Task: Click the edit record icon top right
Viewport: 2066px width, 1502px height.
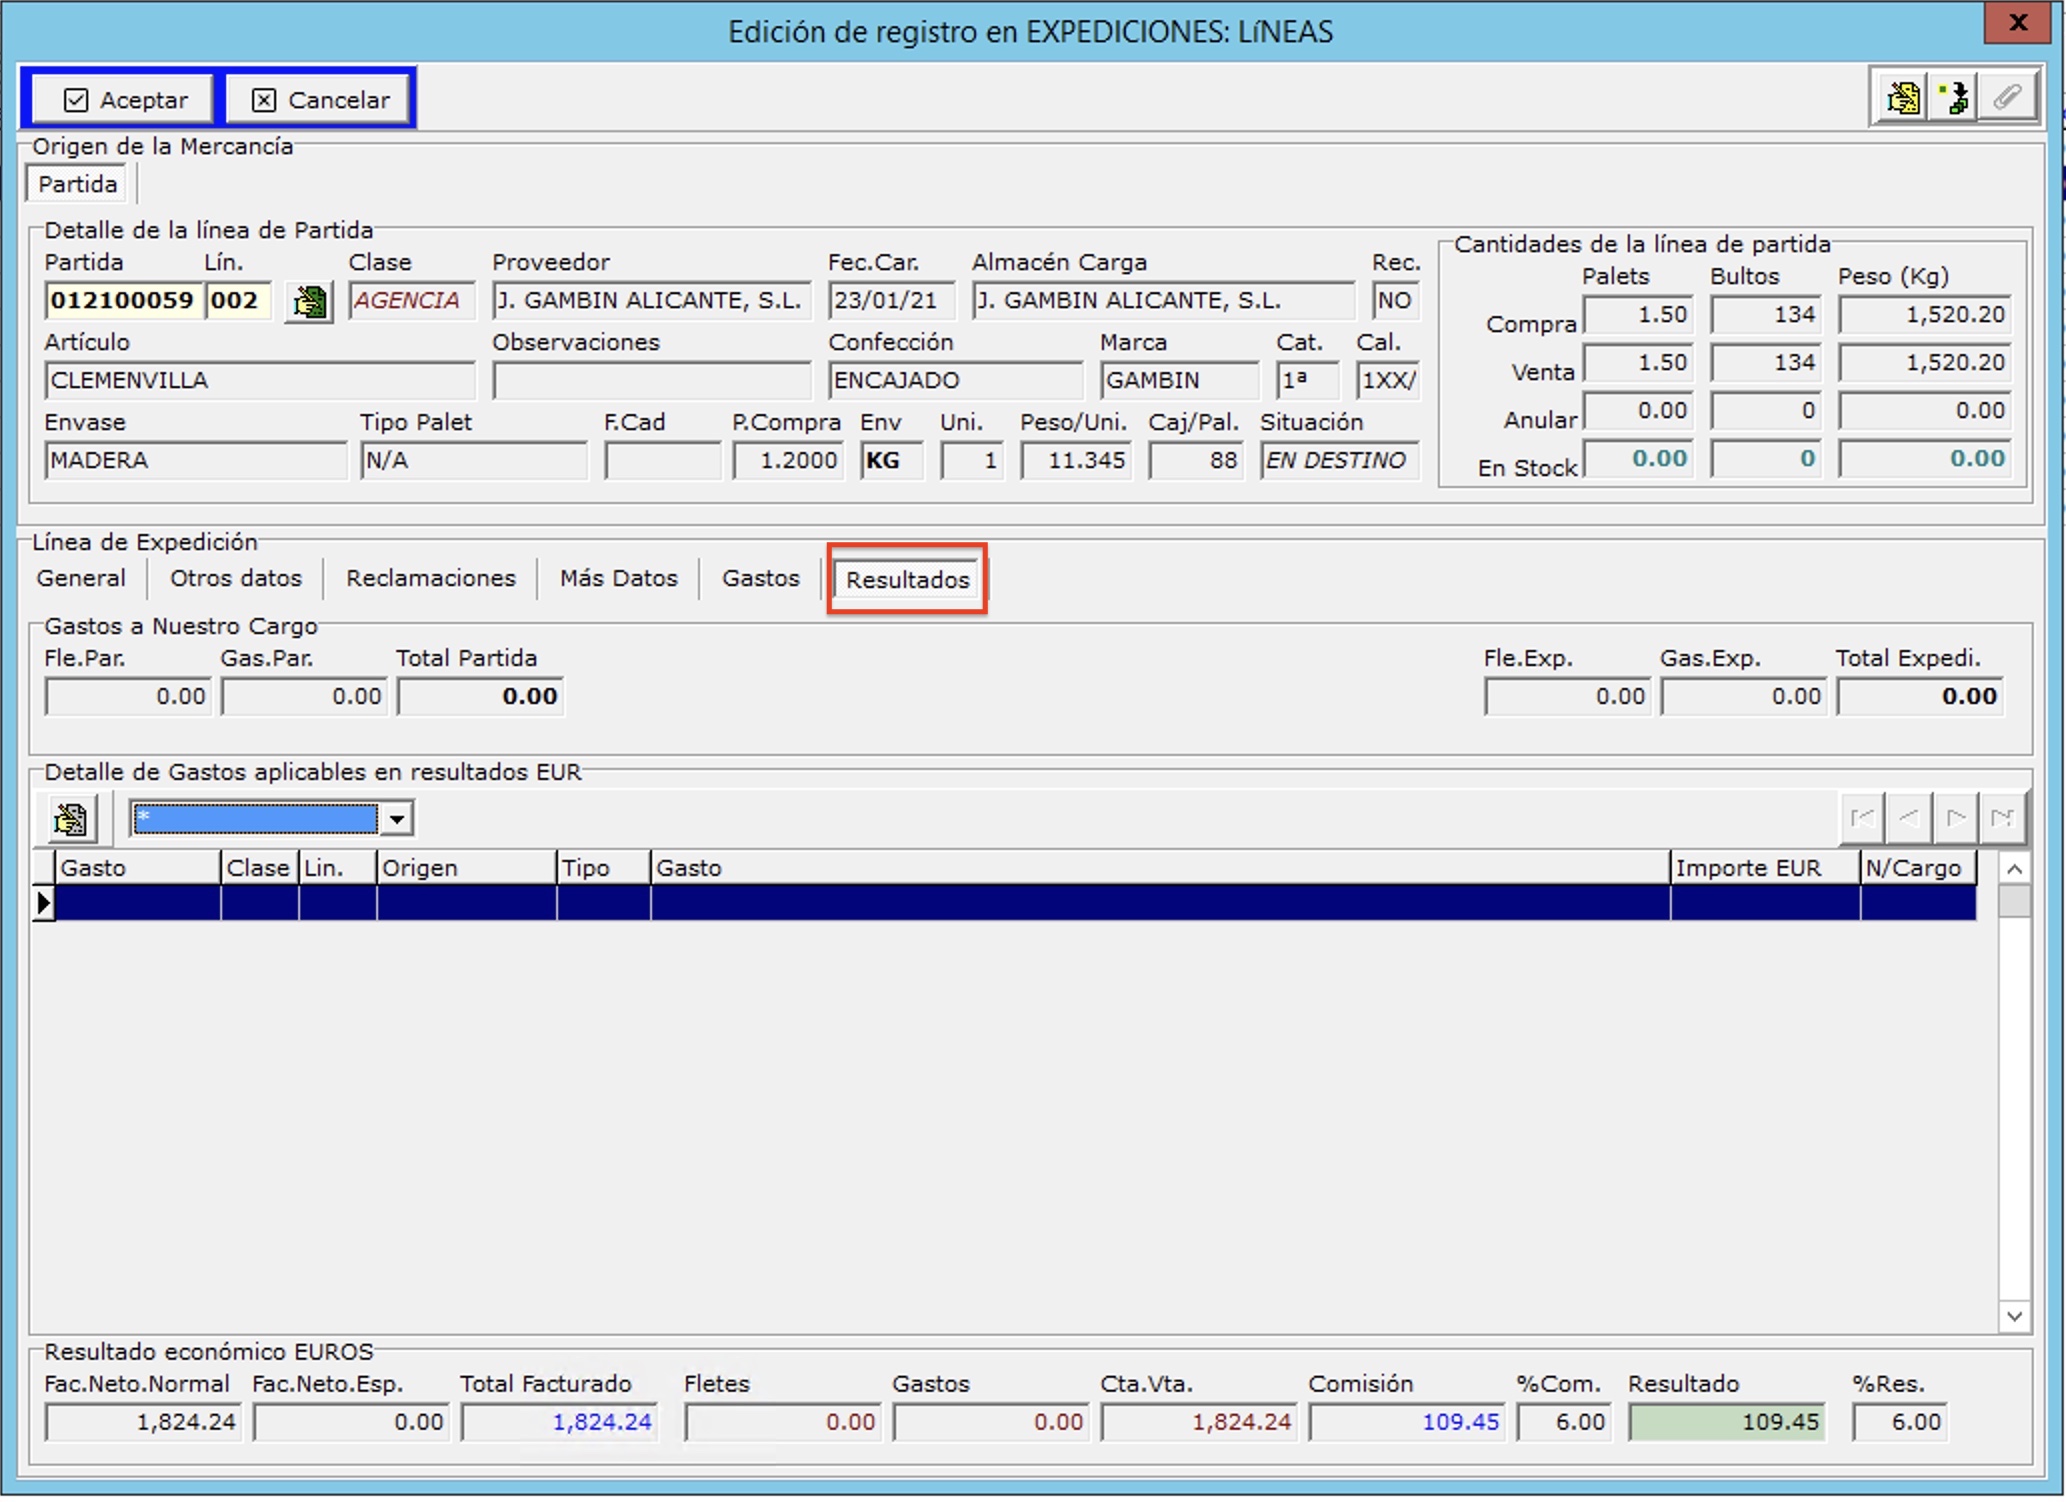Action: click(x=1902, y=98)
